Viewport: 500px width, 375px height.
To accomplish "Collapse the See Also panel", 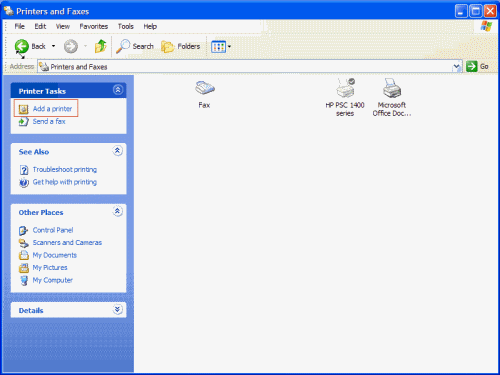I will (x=117, y=151).
